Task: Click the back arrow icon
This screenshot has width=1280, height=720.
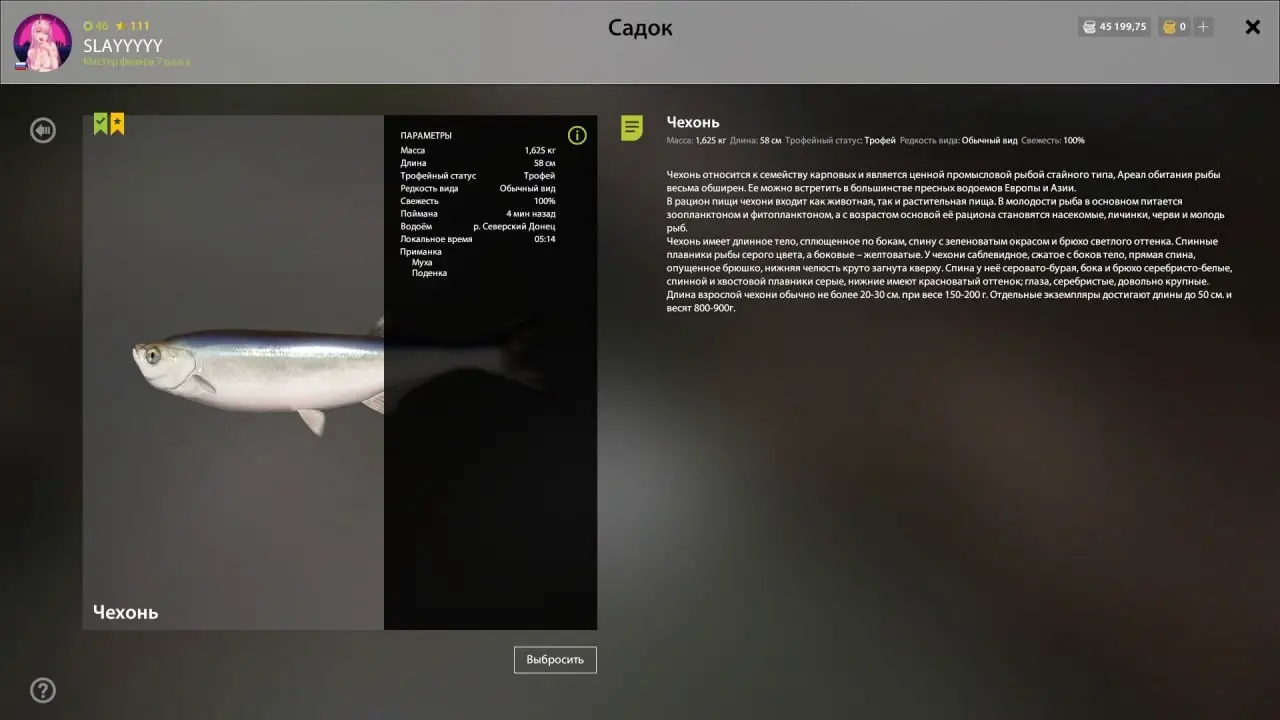Action: [x=43, y=130]
